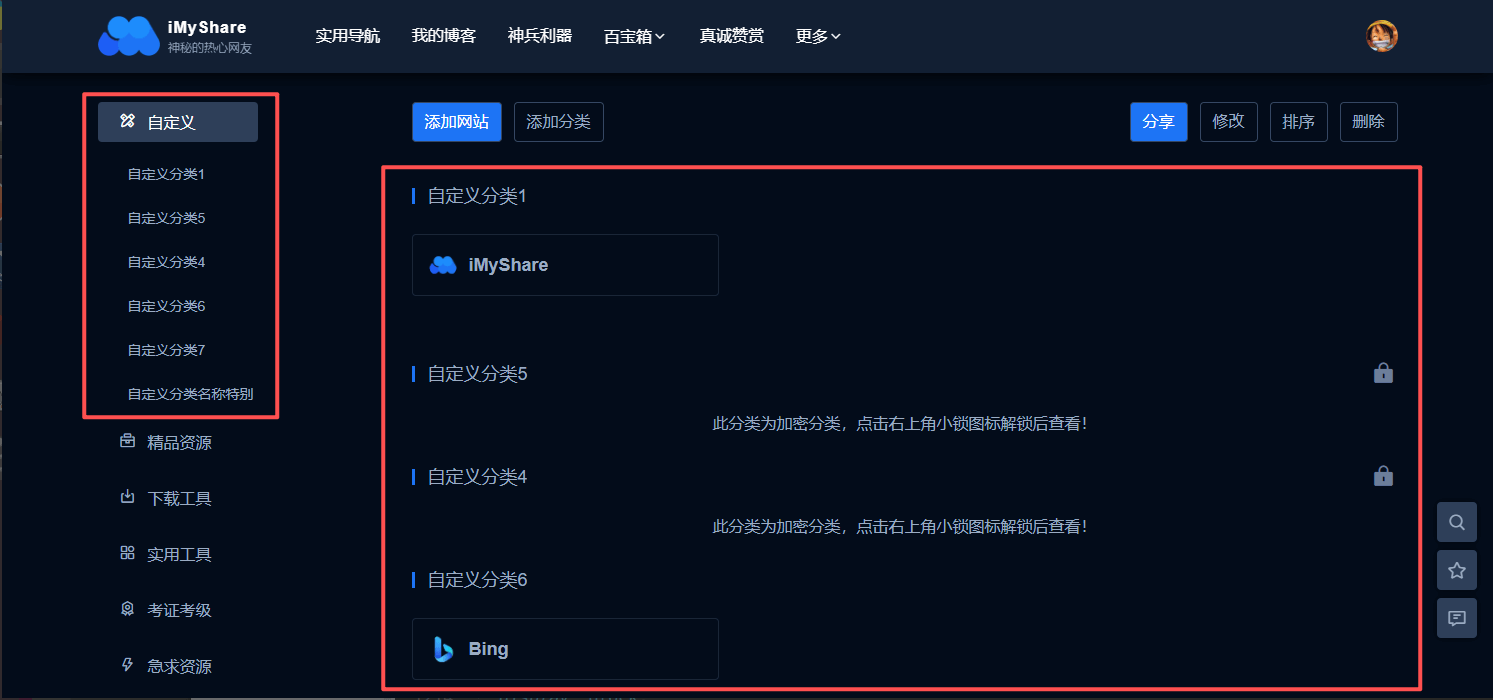
Task: Unlock the 自定义分类5 encrypted category
Action: 1383,372
